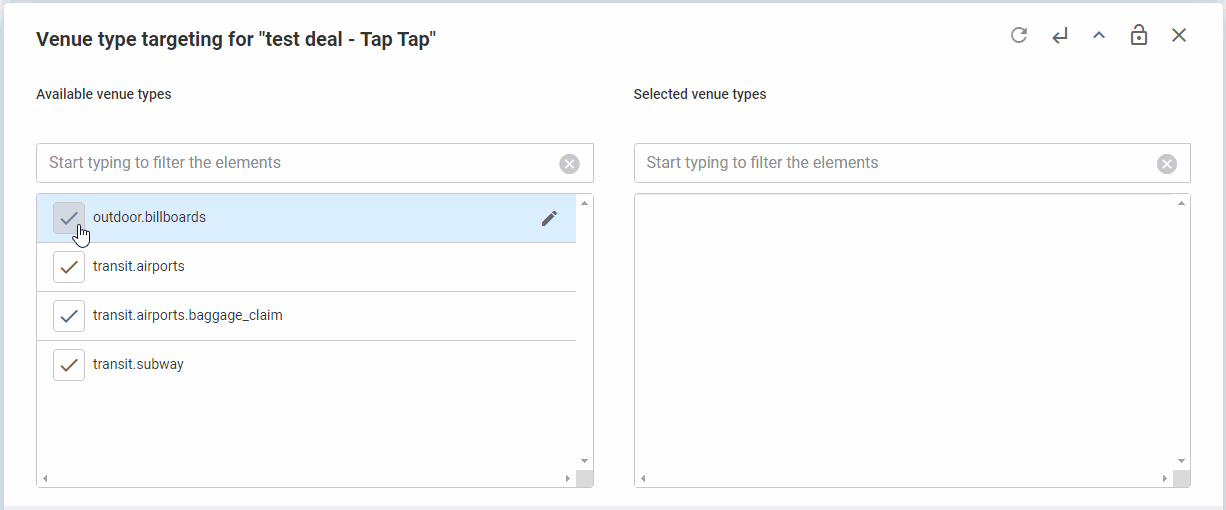Toggle the transit.subway checkbox
The image size is (1226, 510).
coord(69,365)
